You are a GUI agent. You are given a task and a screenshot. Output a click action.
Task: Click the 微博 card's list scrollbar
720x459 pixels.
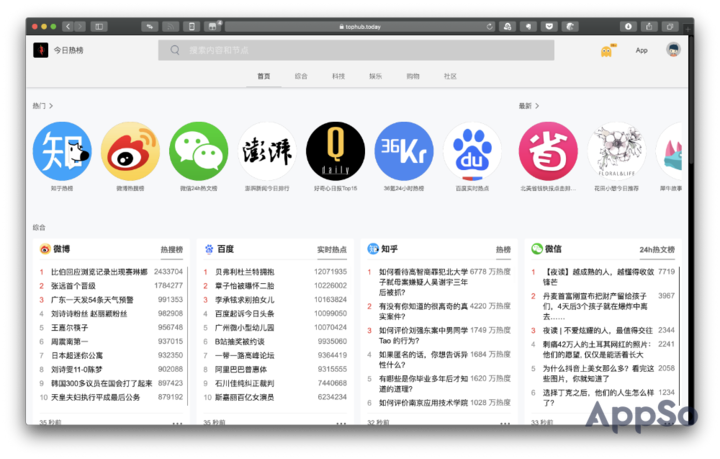coord(188,336)
